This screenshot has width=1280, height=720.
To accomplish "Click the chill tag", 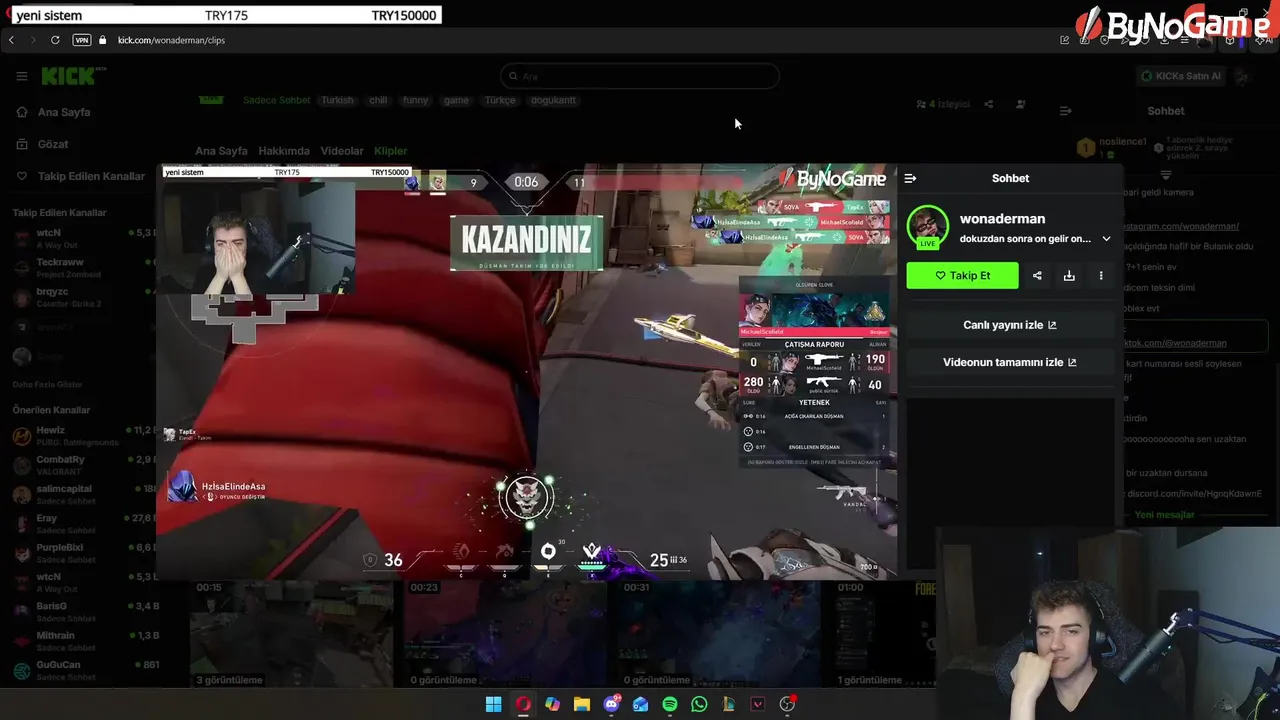I will coord(378,100).
